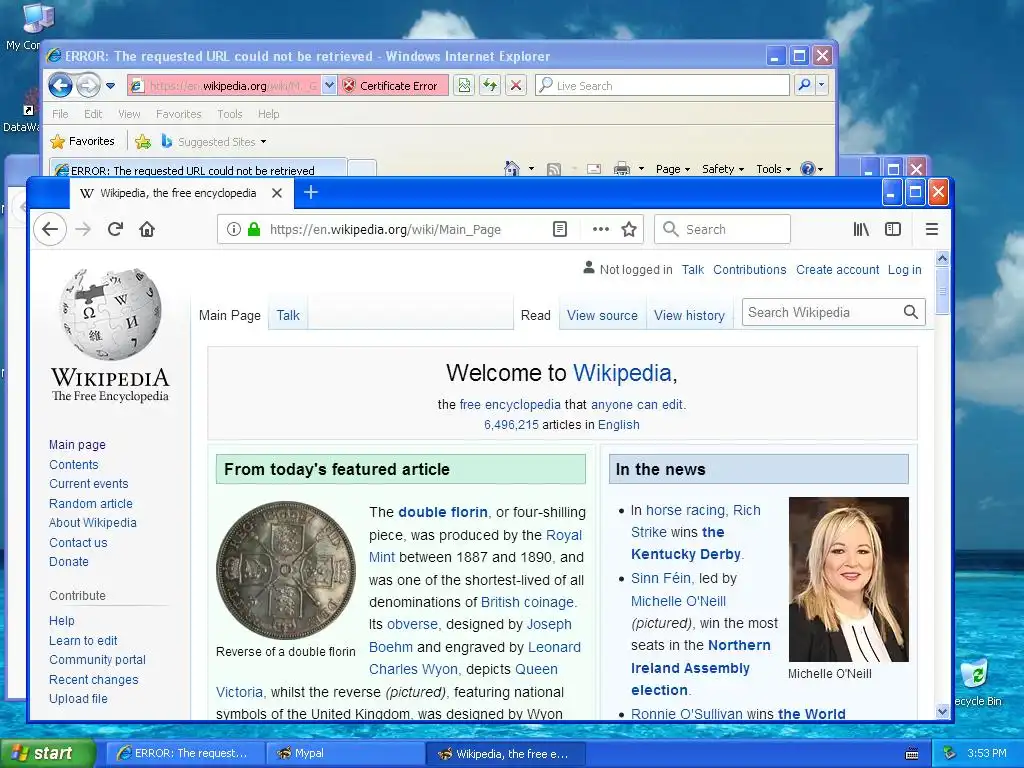Click the Wikipedia search magnifier icon
Image resolution: width=1024 pixels, height=768 pixels.
pyautogui.click(x=911, y=312)
